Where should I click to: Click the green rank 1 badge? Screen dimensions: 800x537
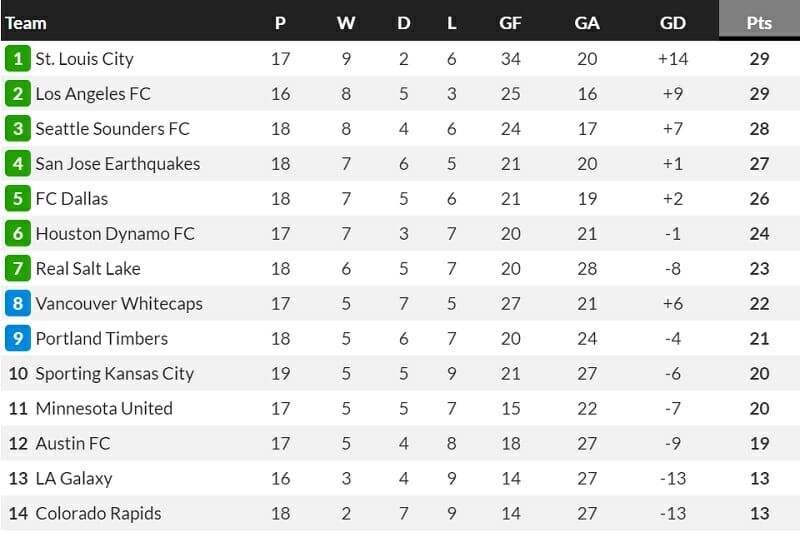click(17, 59)
